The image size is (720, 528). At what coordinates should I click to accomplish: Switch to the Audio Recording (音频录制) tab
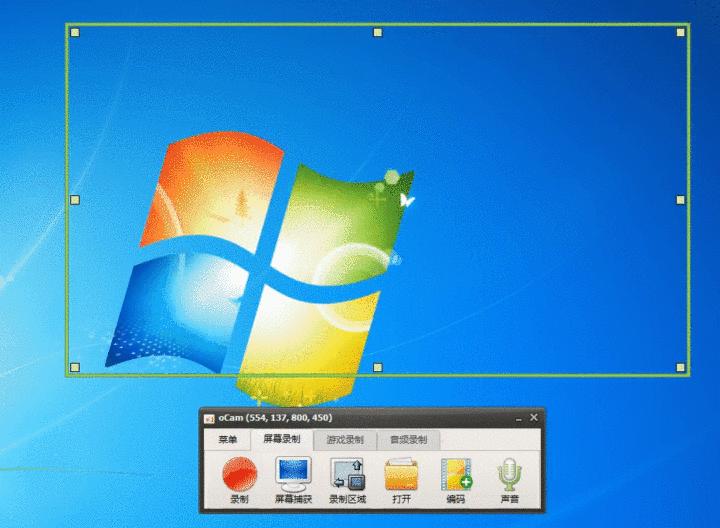pyautogui.click(x=408, y=440)
